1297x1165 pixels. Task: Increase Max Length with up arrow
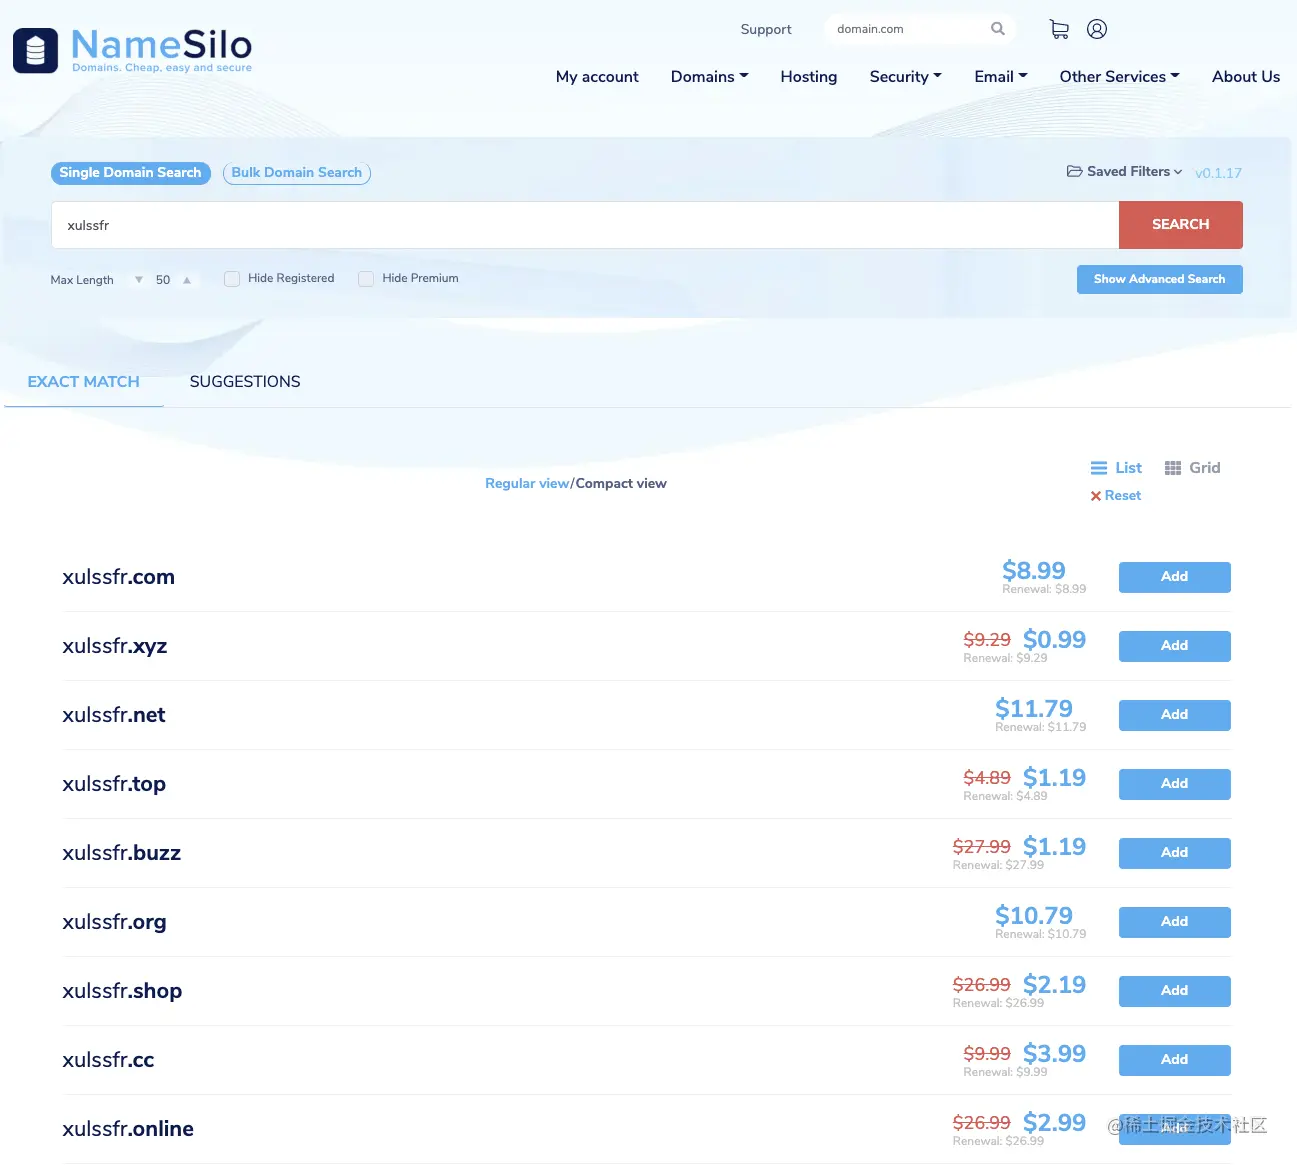pyautogui.click(x=187, y=280)
